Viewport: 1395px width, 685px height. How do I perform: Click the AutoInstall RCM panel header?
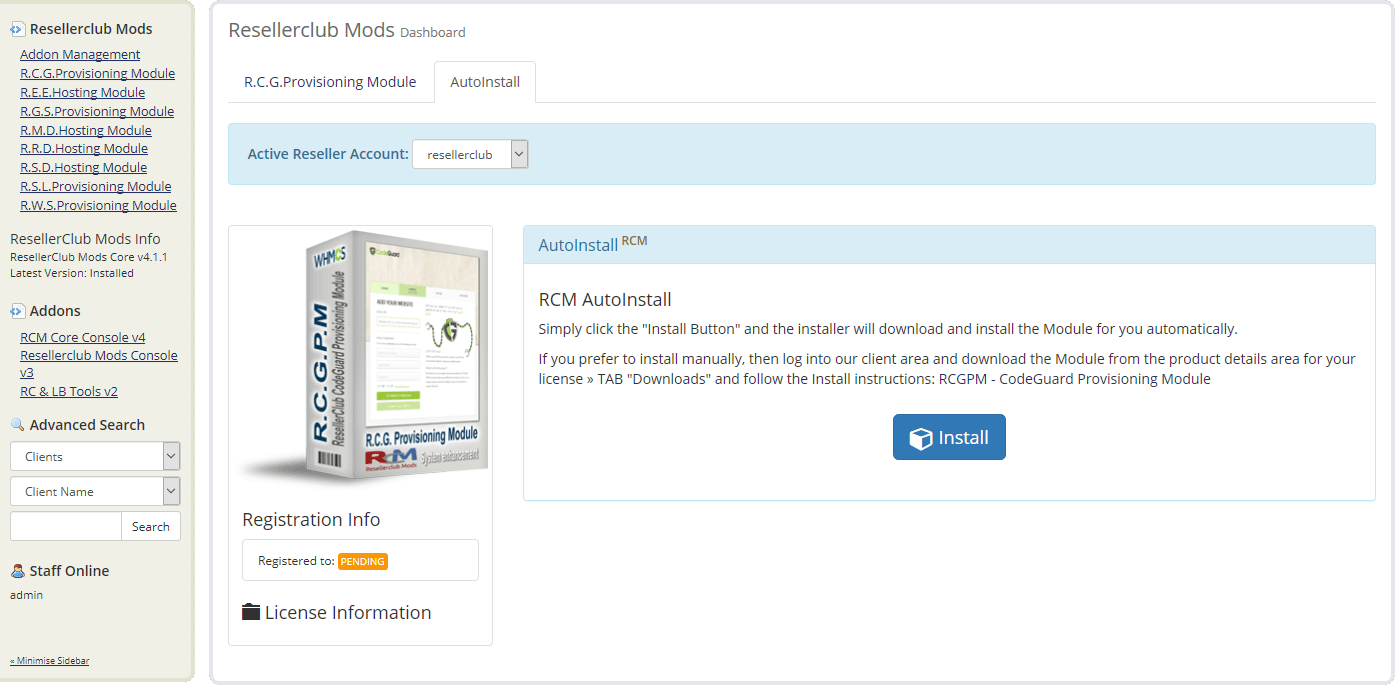[x=949, y=245]
